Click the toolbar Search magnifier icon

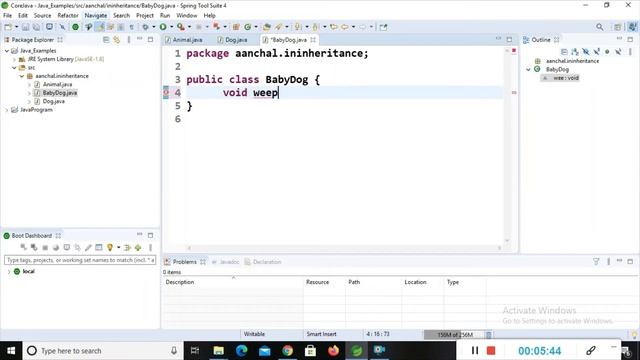[x=599, y=27]
